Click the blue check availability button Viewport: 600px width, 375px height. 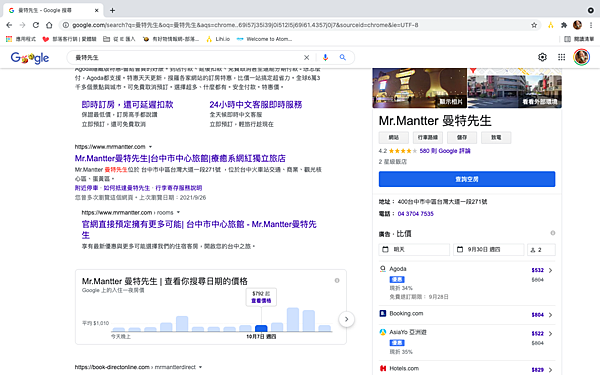point(467,179)
